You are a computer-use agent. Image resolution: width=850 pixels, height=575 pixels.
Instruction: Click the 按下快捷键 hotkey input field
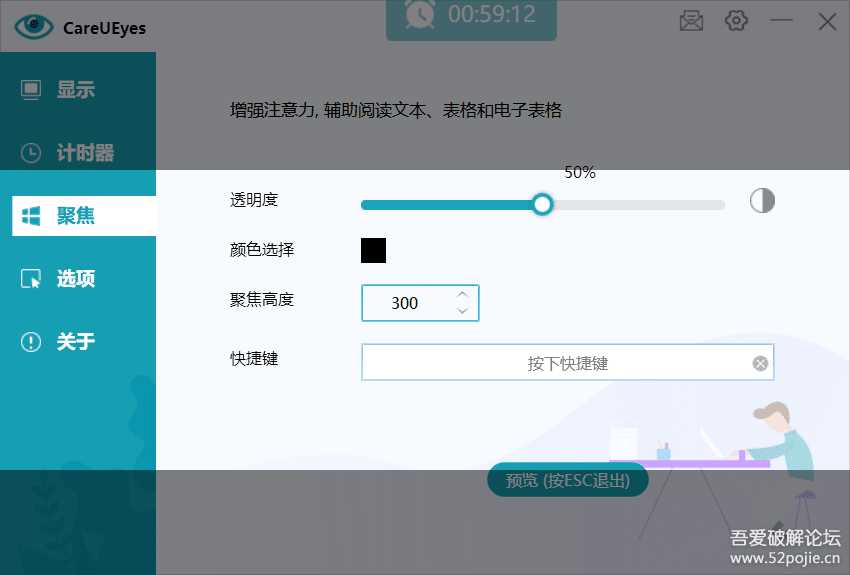[568, 362]
